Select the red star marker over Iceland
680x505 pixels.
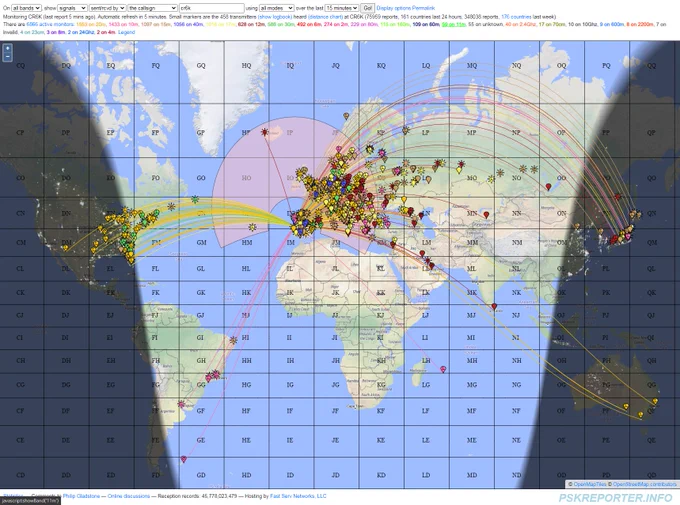(x=265, y=132)
